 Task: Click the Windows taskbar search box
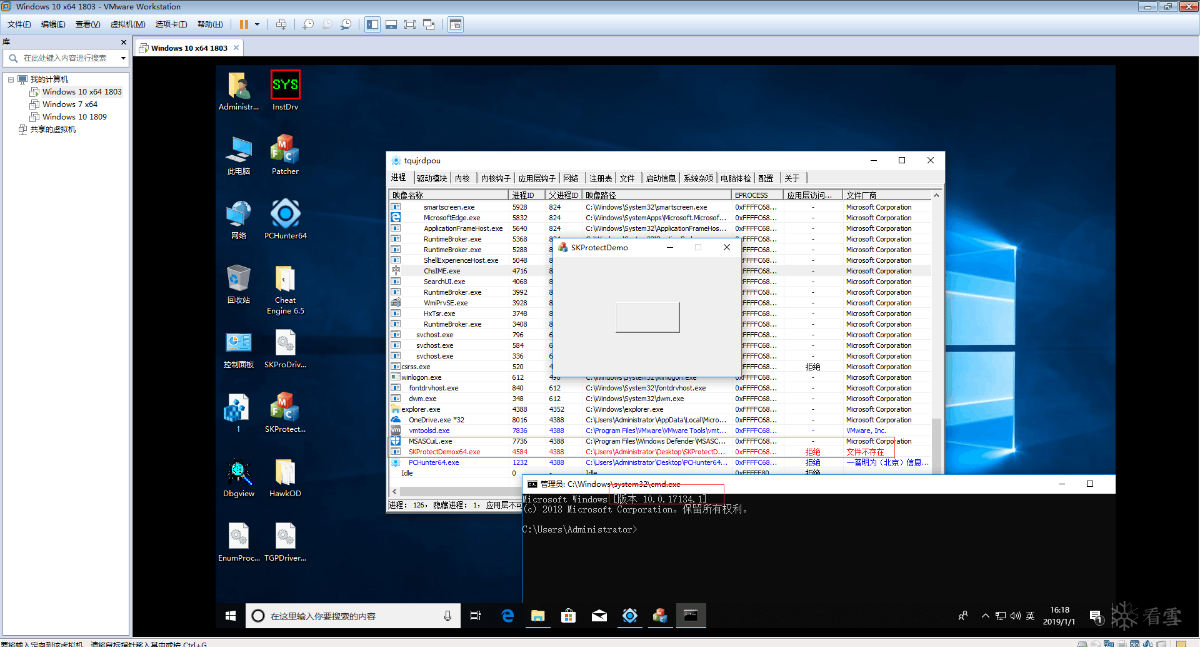(353, 615)
